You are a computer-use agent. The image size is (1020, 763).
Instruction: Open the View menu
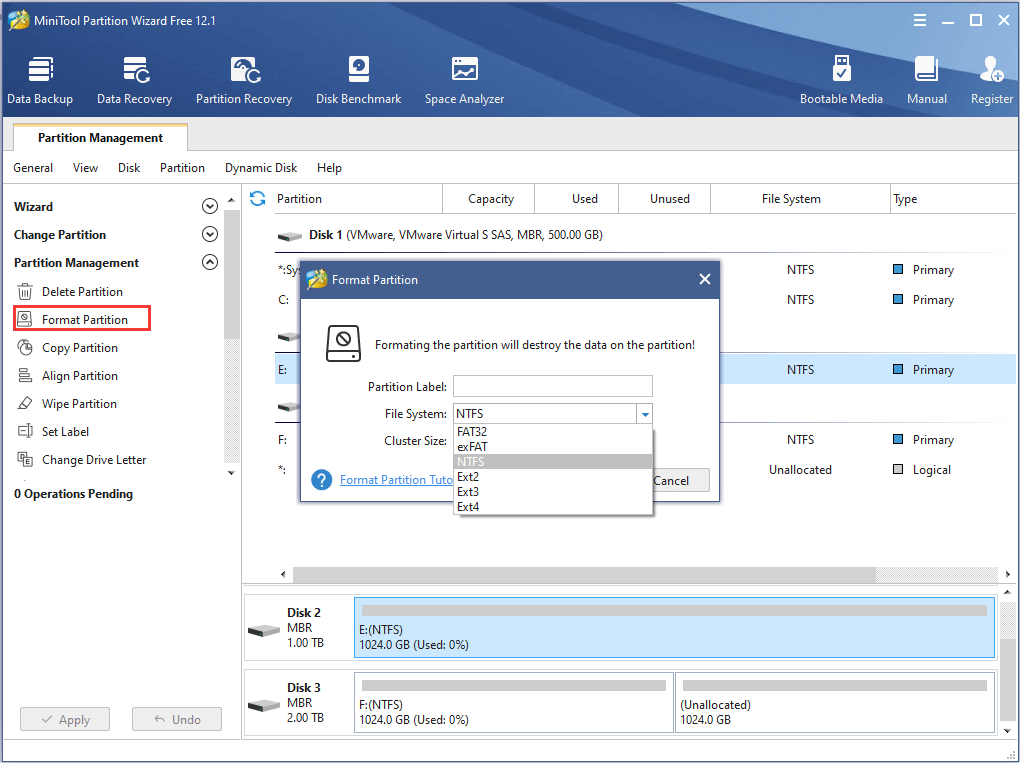85,168
